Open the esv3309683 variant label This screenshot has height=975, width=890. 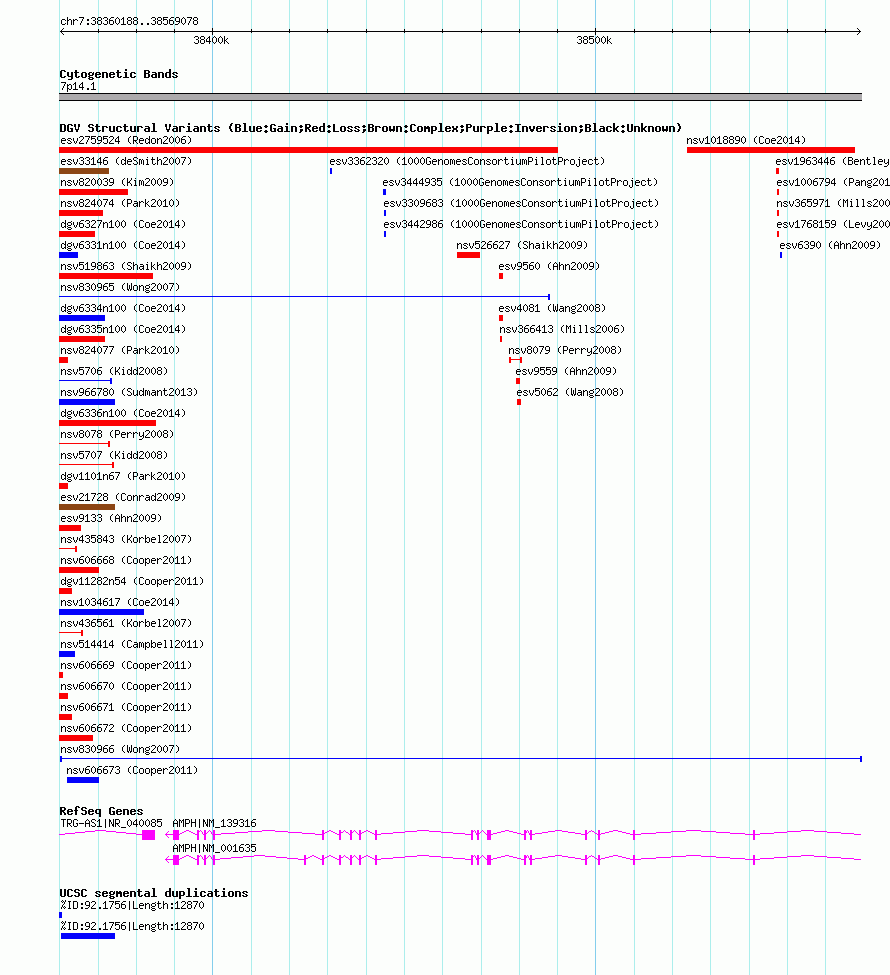521,203
